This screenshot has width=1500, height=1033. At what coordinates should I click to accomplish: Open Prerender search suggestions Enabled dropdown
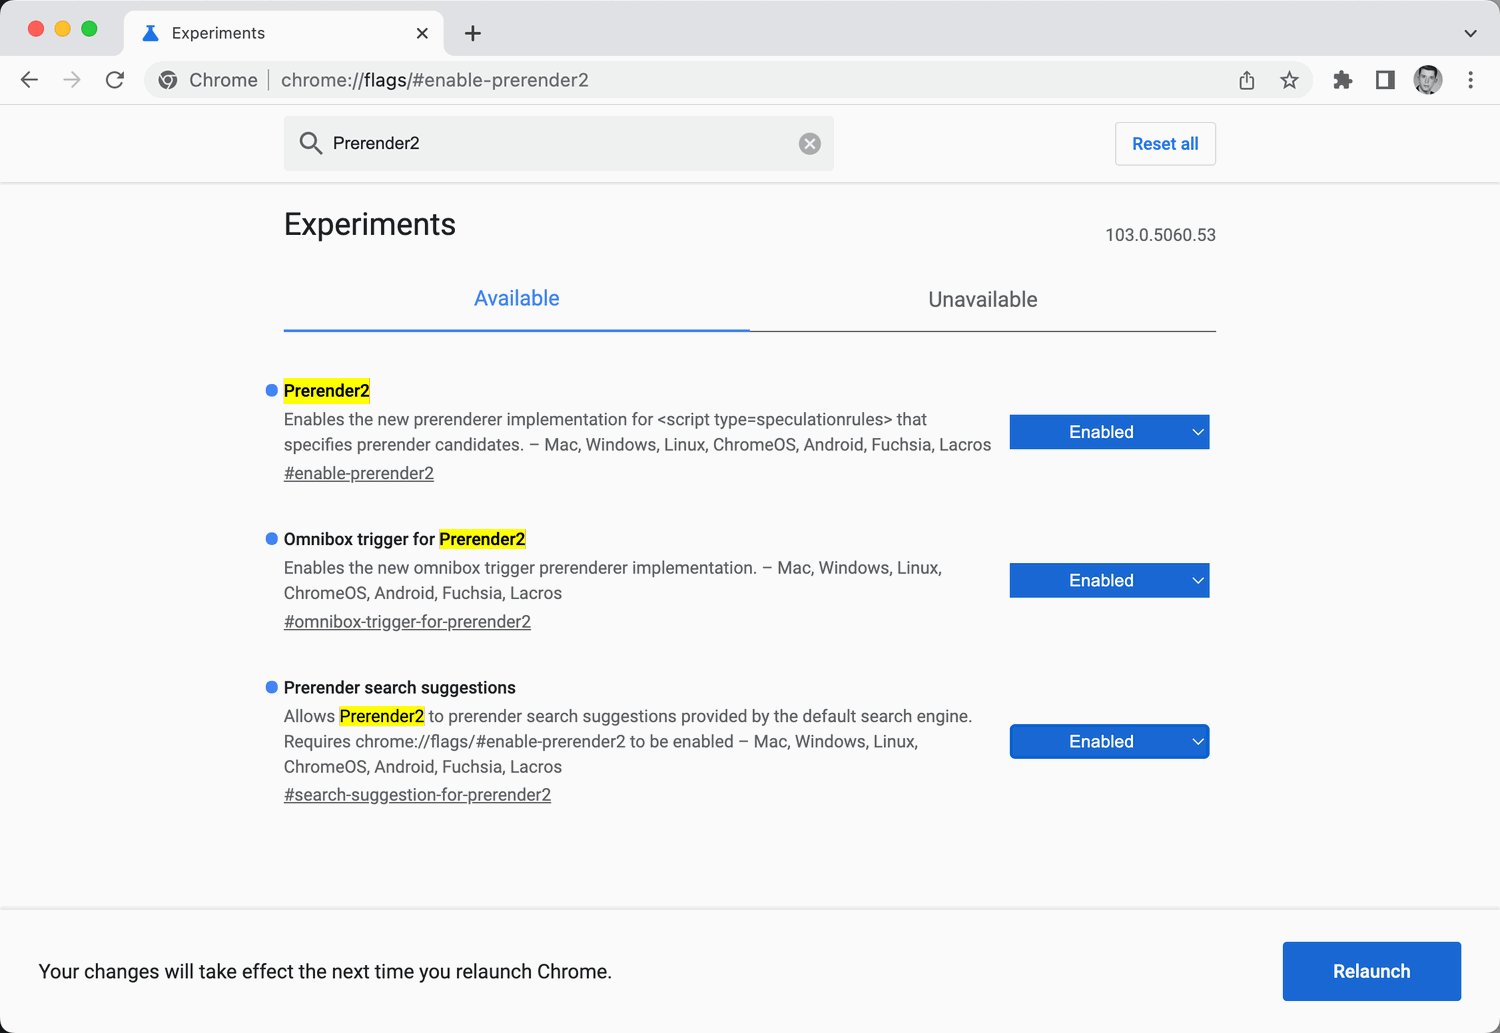point(1109,742)
